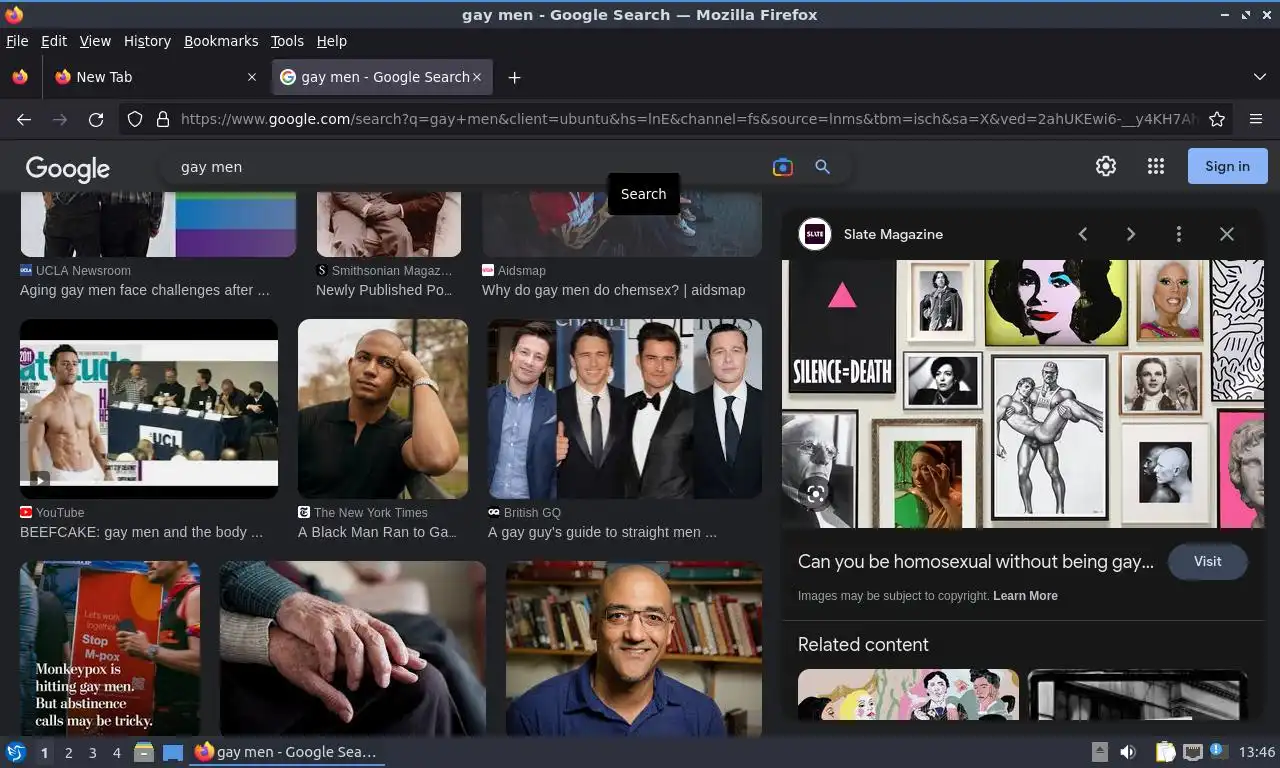Open a new tab with plus button
This screenshot has height=768, width=1280.
[514, 77]
